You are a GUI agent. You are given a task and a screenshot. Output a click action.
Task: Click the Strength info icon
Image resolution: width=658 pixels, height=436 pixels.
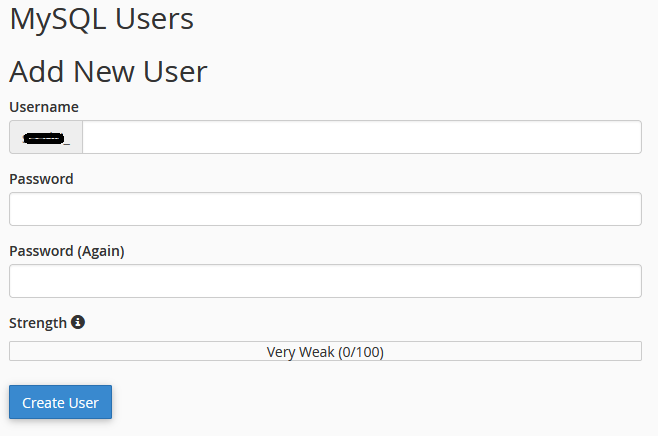78,322
